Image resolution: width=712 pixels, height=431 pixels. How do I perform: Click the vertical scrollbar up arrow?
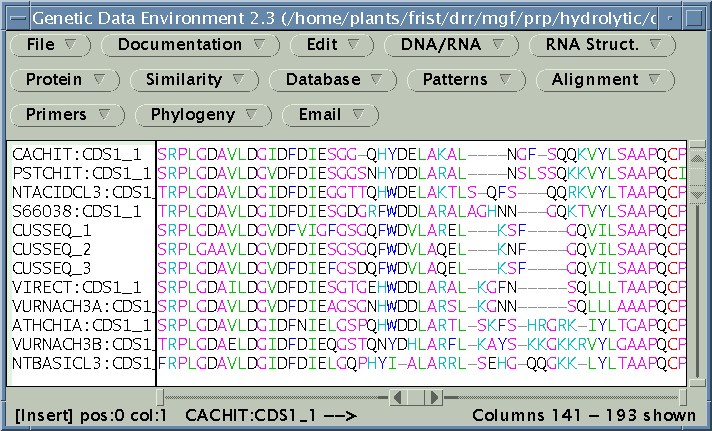tap(697, 158)
